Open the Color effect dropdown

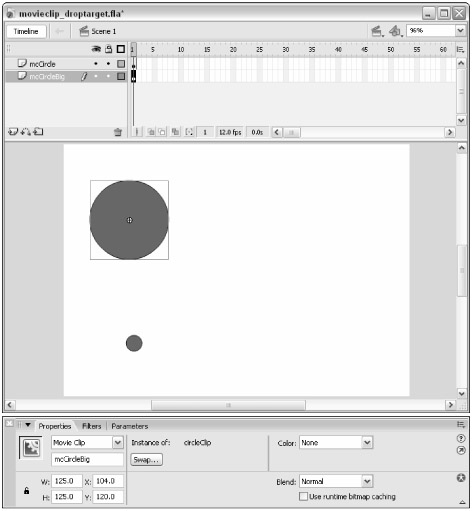(x=367, y=443)
